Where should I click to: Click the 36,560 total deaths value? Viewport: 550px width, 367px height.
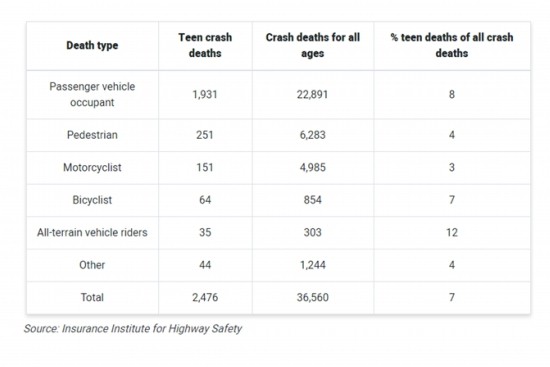tap(313, 297)
